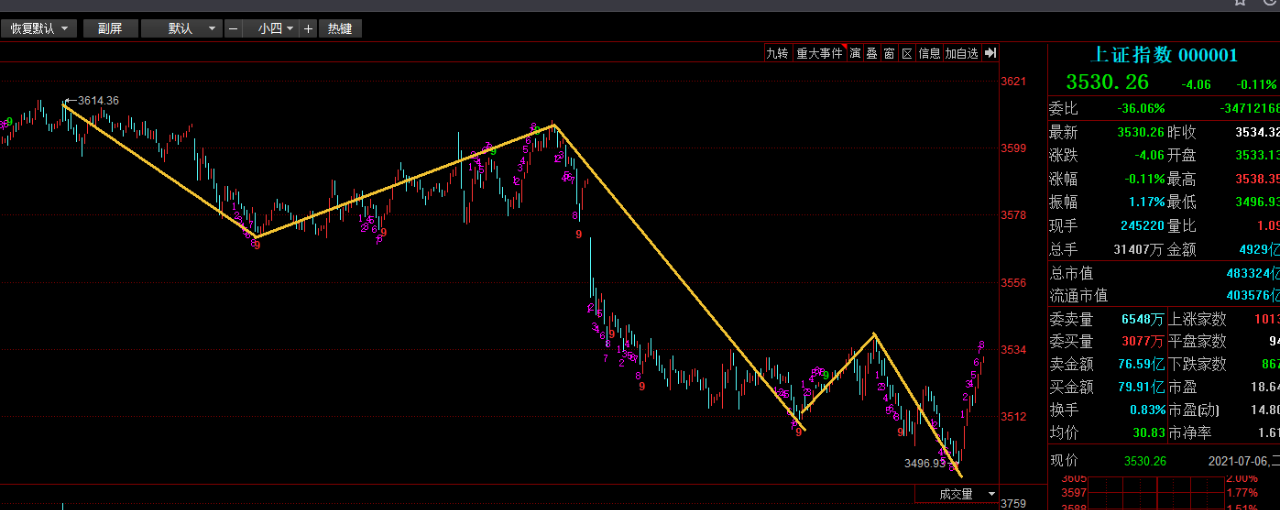
Task: Toggle the 九转 indicator
Action: coord(777,53)
